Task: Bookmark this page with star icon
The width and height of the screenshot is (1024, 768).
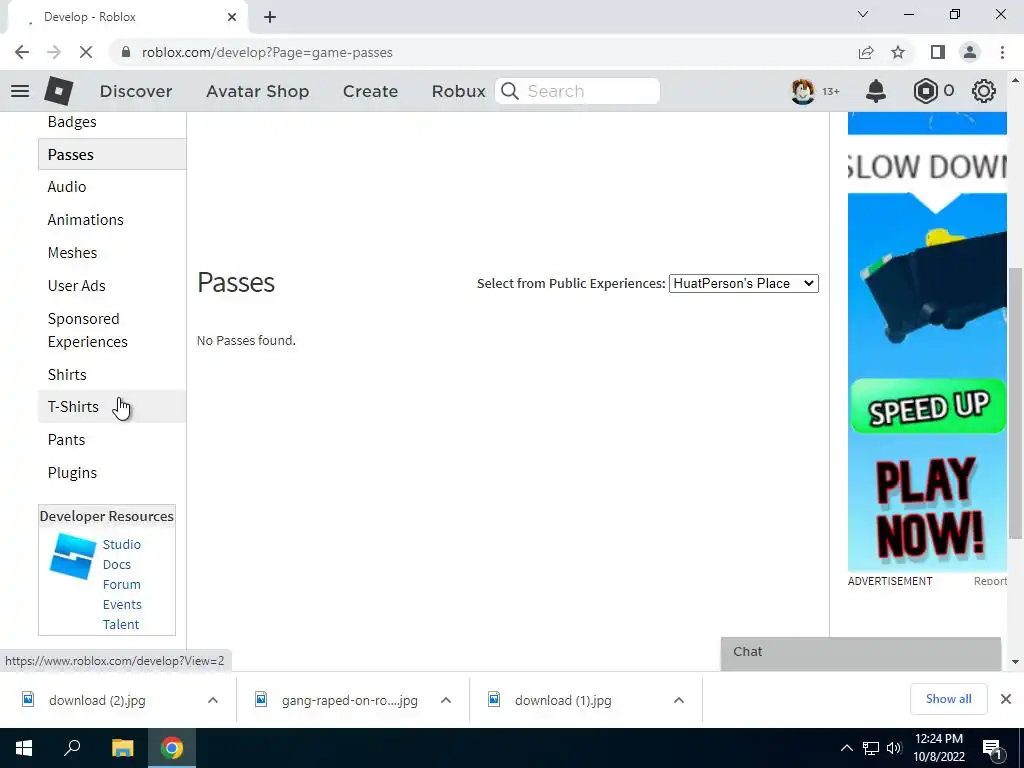Action: (x=898, y=52)
